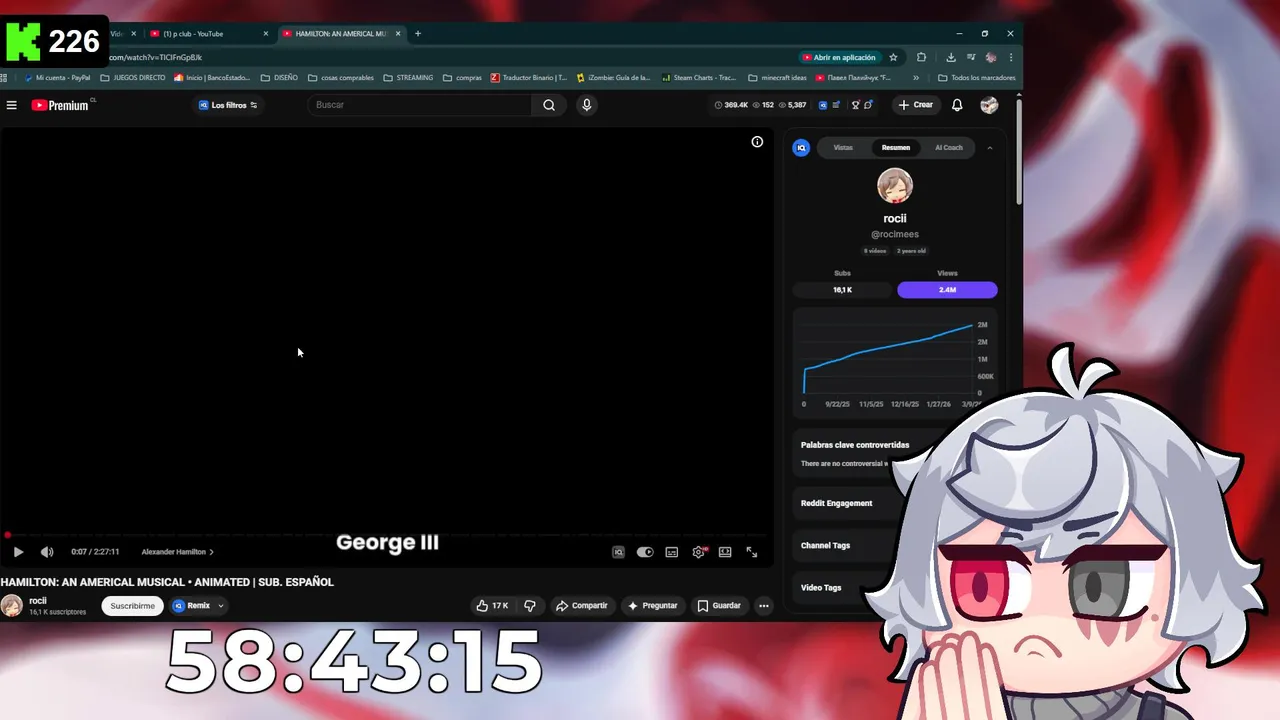Start voice search with the microphone
Viewport: 1280px width, 720px height.
click(x=587, y=105)
